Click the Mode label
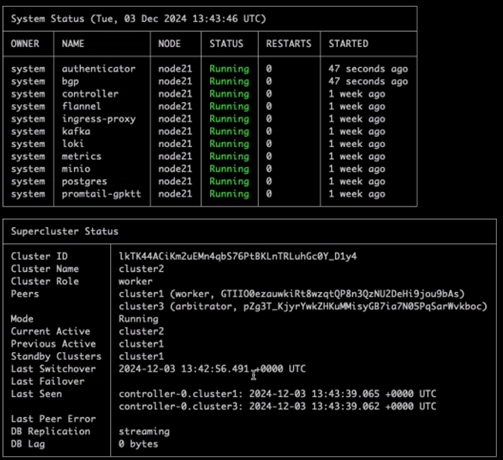Viewport: 503px width, 460px height. (x=22, y=319)
